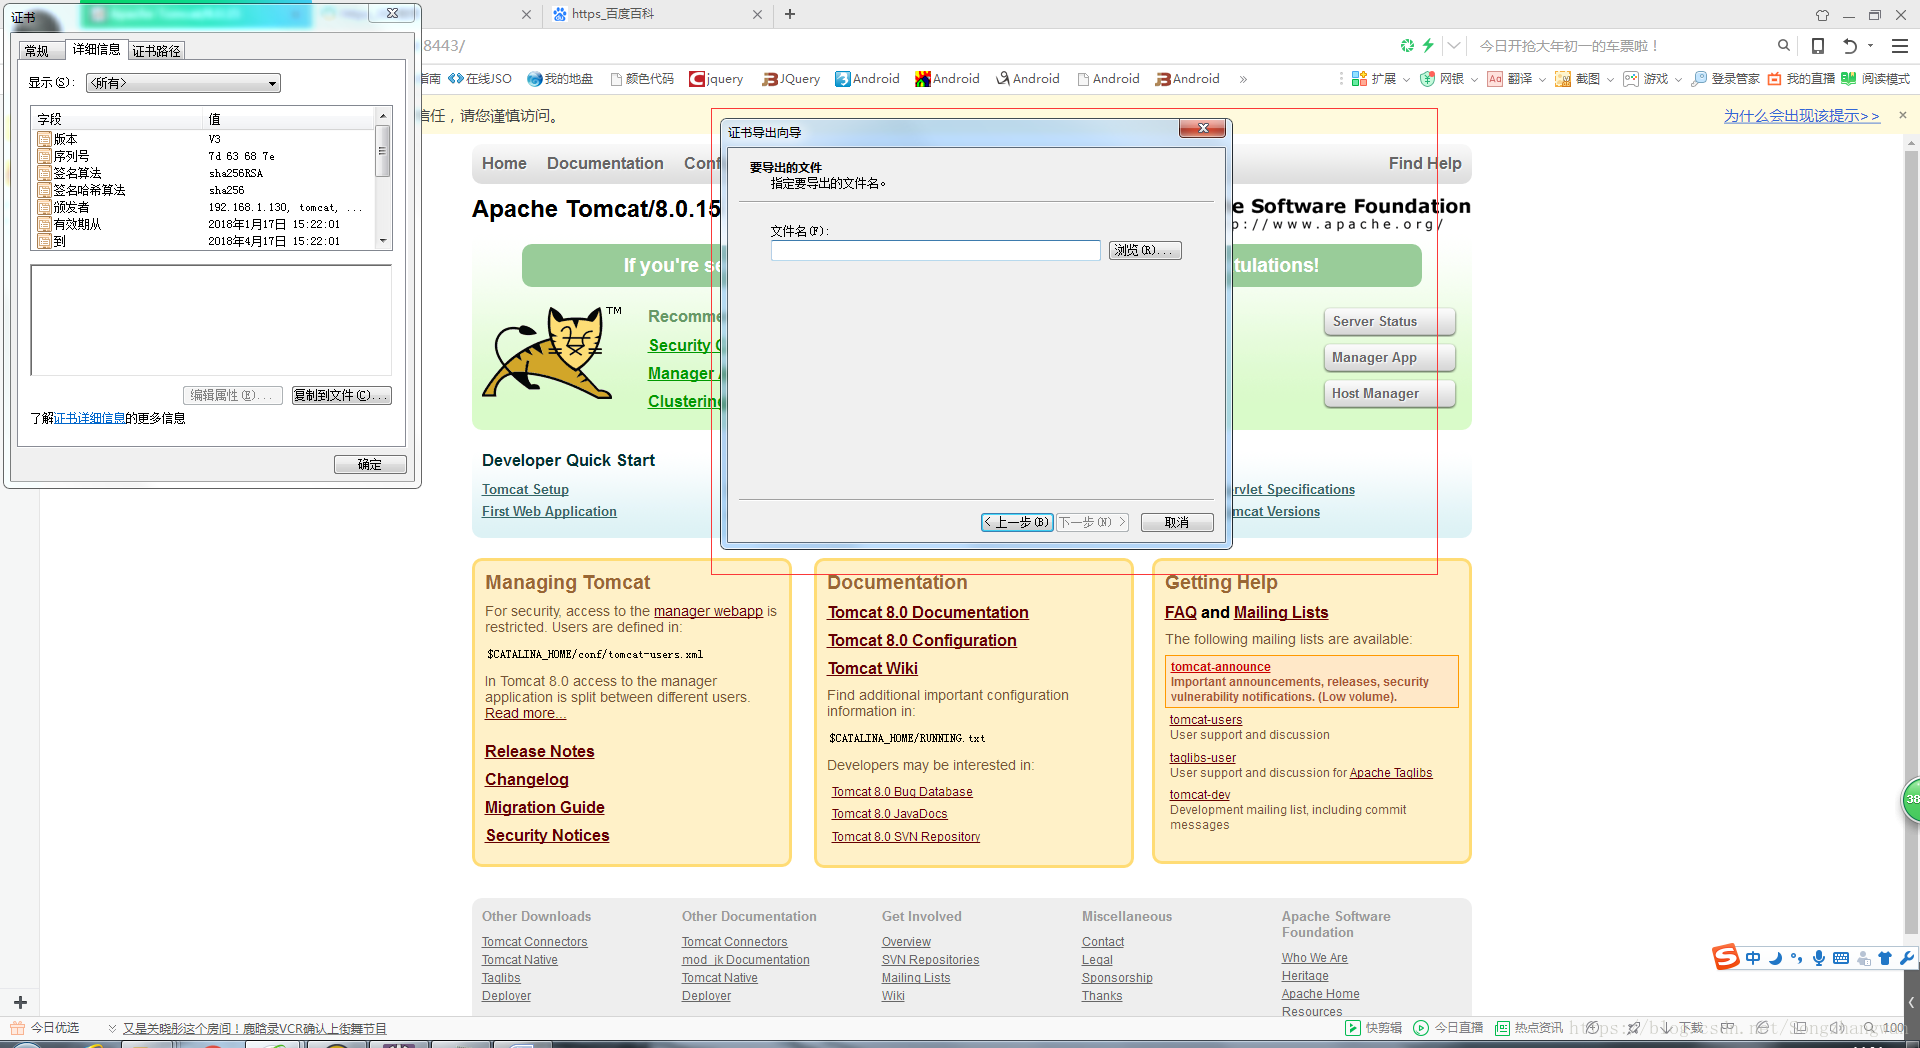Click the undo restore arrow icon
Screen dimensions: 1920x1048
(1850, 46)
